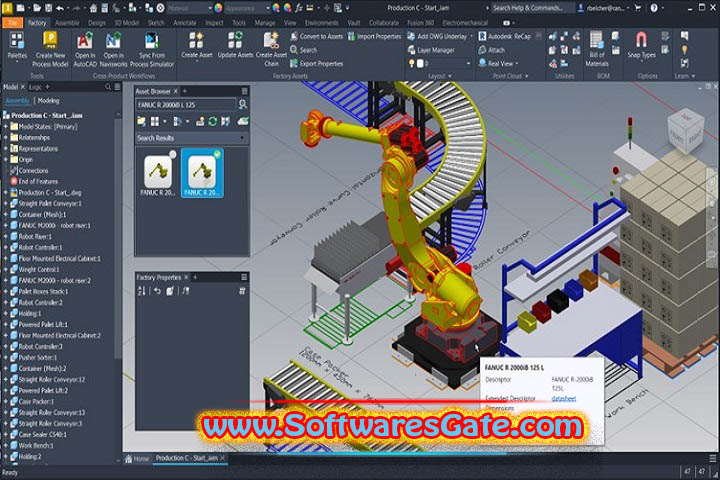The height and width of the screenshot is (480, 720).
Task: Expand the Representations folder node
Action: (6, 148)
